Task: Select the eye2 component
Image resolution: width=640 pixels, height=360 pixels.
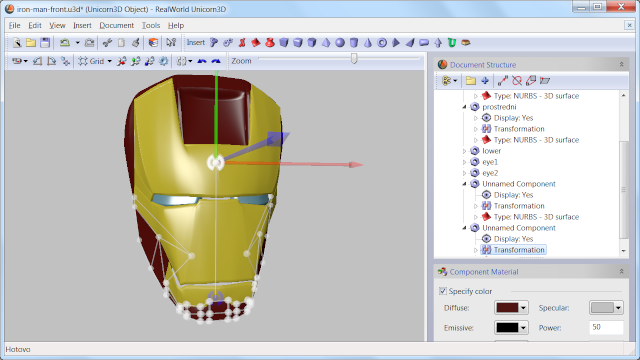Action: tap(490, 173)
